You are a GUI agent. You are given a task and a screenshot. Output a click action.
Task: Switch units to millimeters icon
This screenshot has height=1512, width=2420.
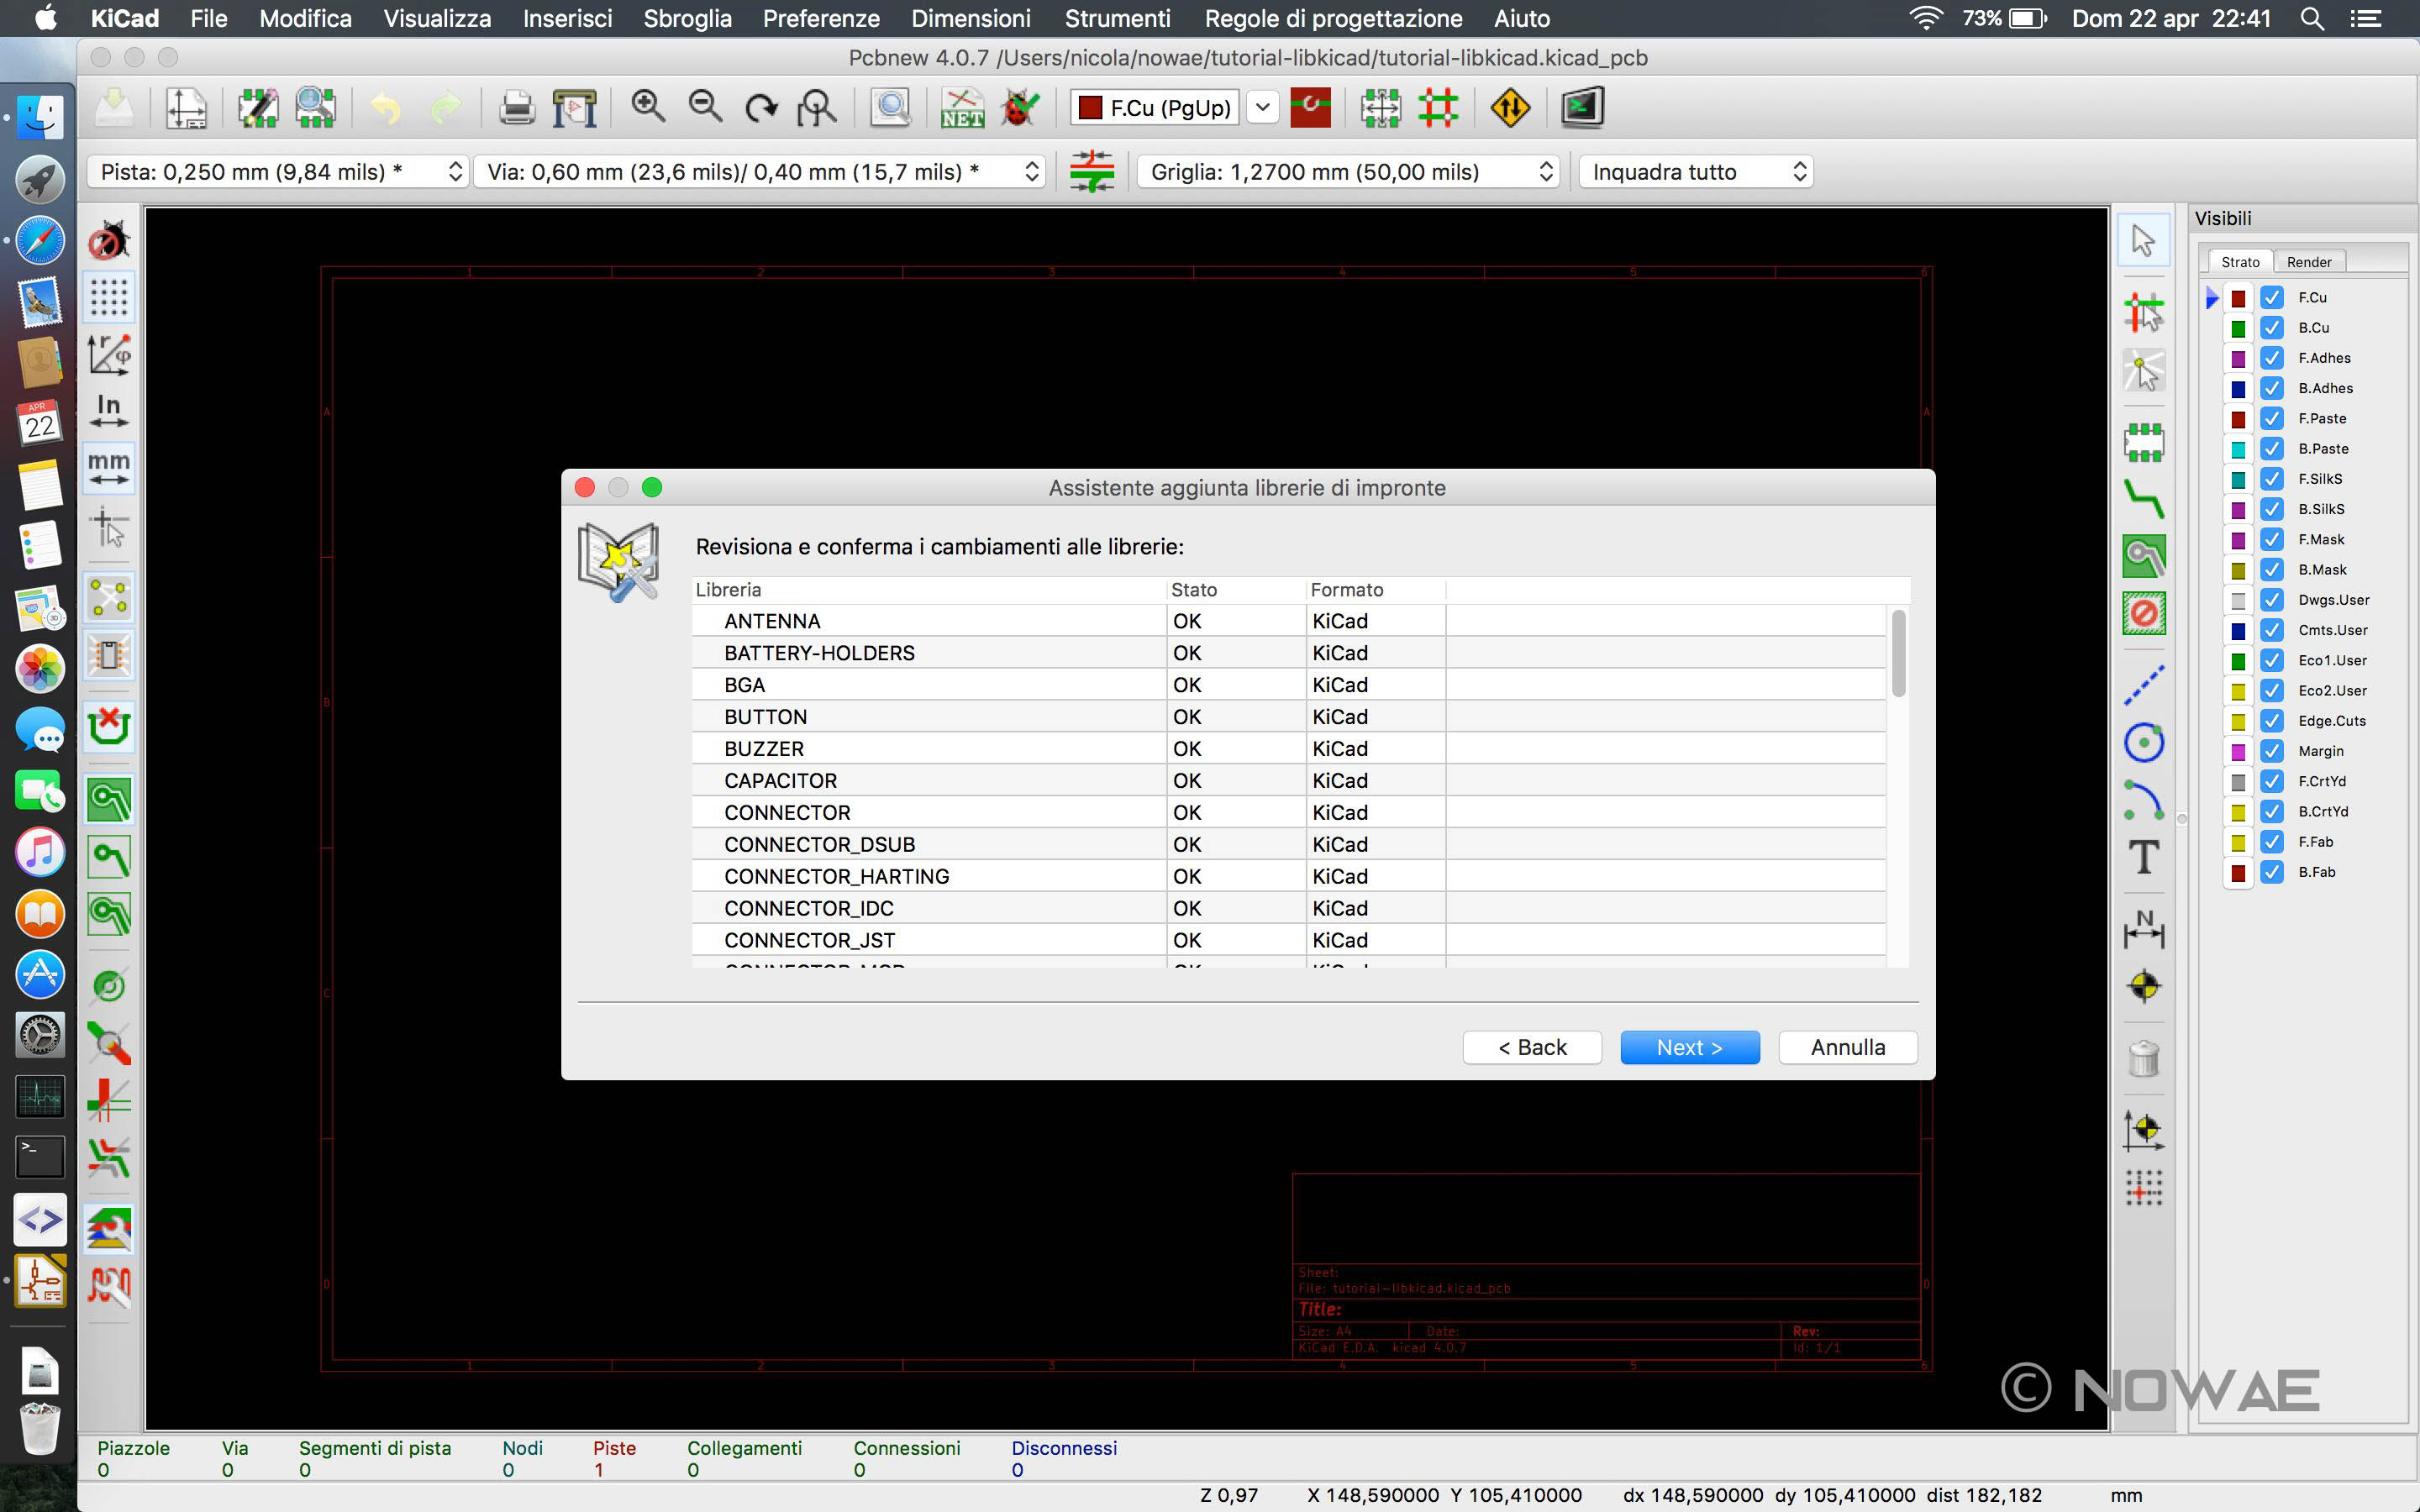pyautogui.click(x=109, y=467)
